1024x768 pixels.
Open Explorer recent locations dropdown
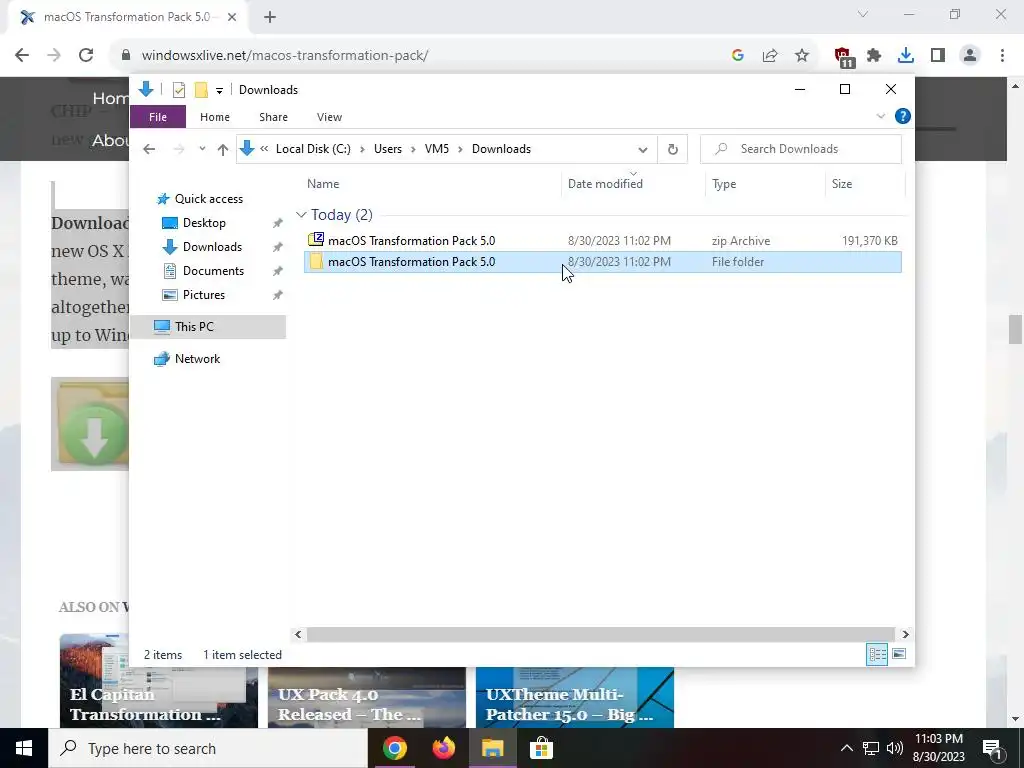(202, 149)
